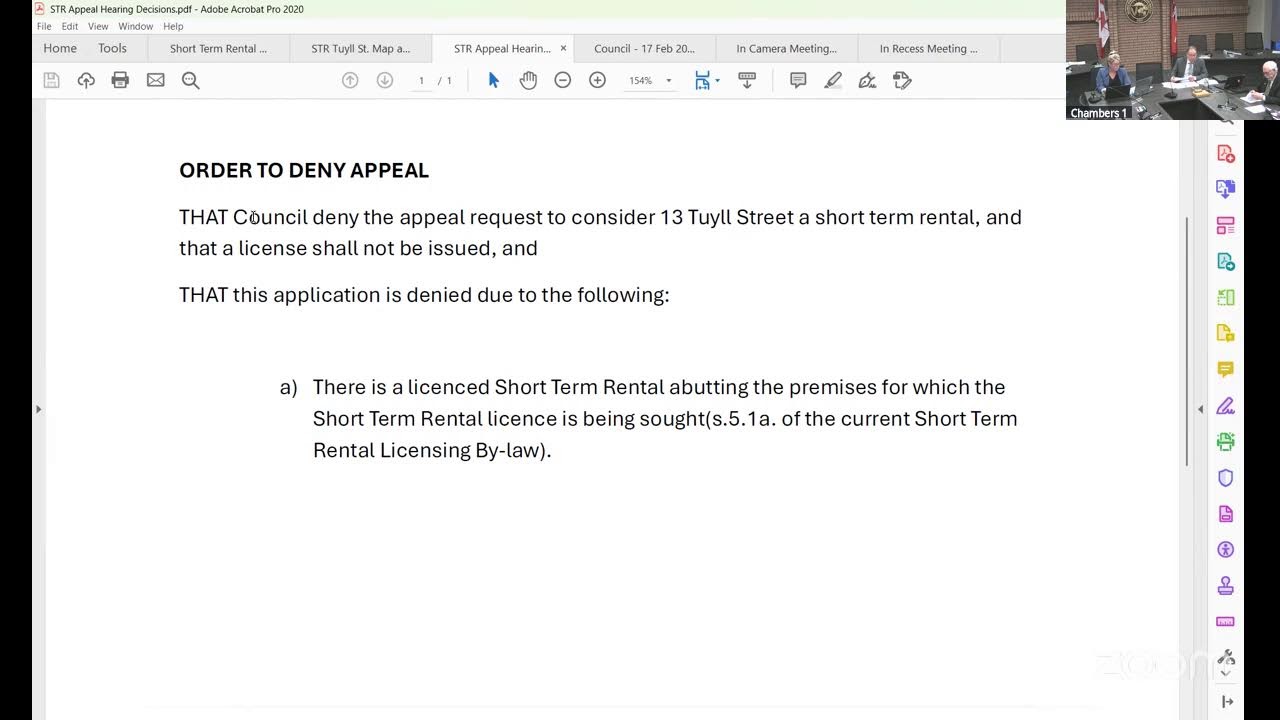The width and height of the screenshot is (1280, 720).
Task: Click the yellow file tool above Comment
Action: pos(1225,333)
